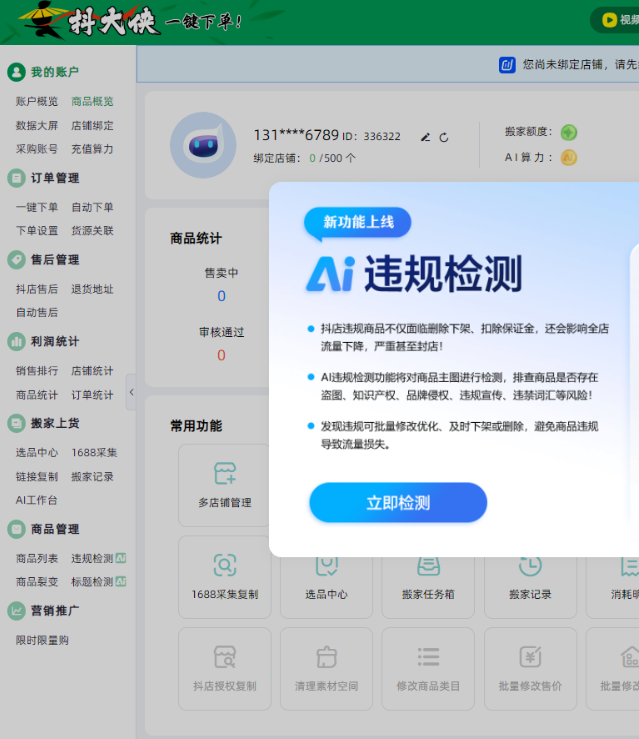Go to 一键下单 in the sidebar
The image size is (639, 739).
tap(37, 207)
